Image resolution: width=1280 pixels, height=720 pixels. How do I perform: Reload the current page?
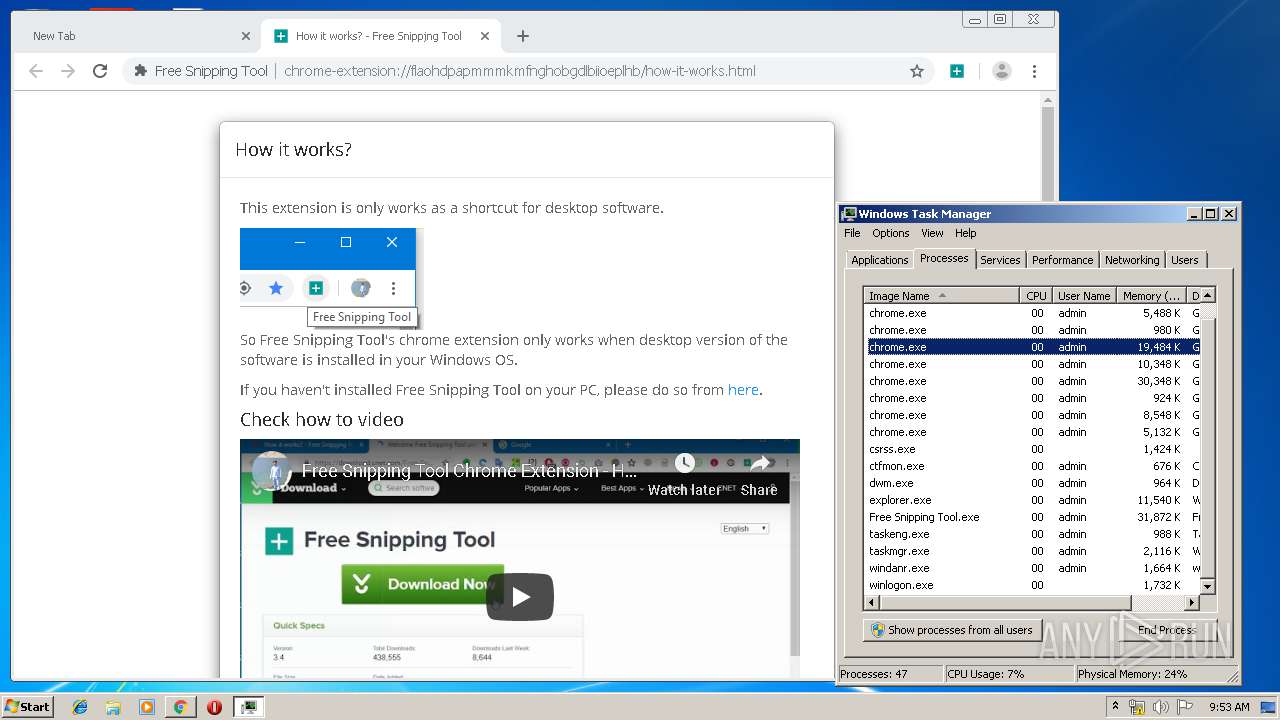100,71
